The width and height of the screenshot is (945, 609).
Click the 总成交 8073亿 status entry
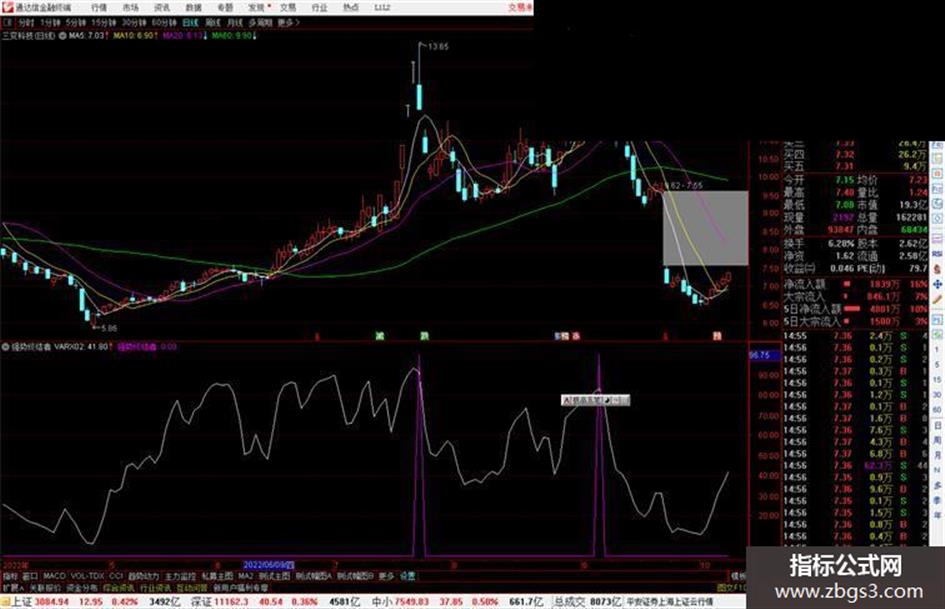coord(588,602)
